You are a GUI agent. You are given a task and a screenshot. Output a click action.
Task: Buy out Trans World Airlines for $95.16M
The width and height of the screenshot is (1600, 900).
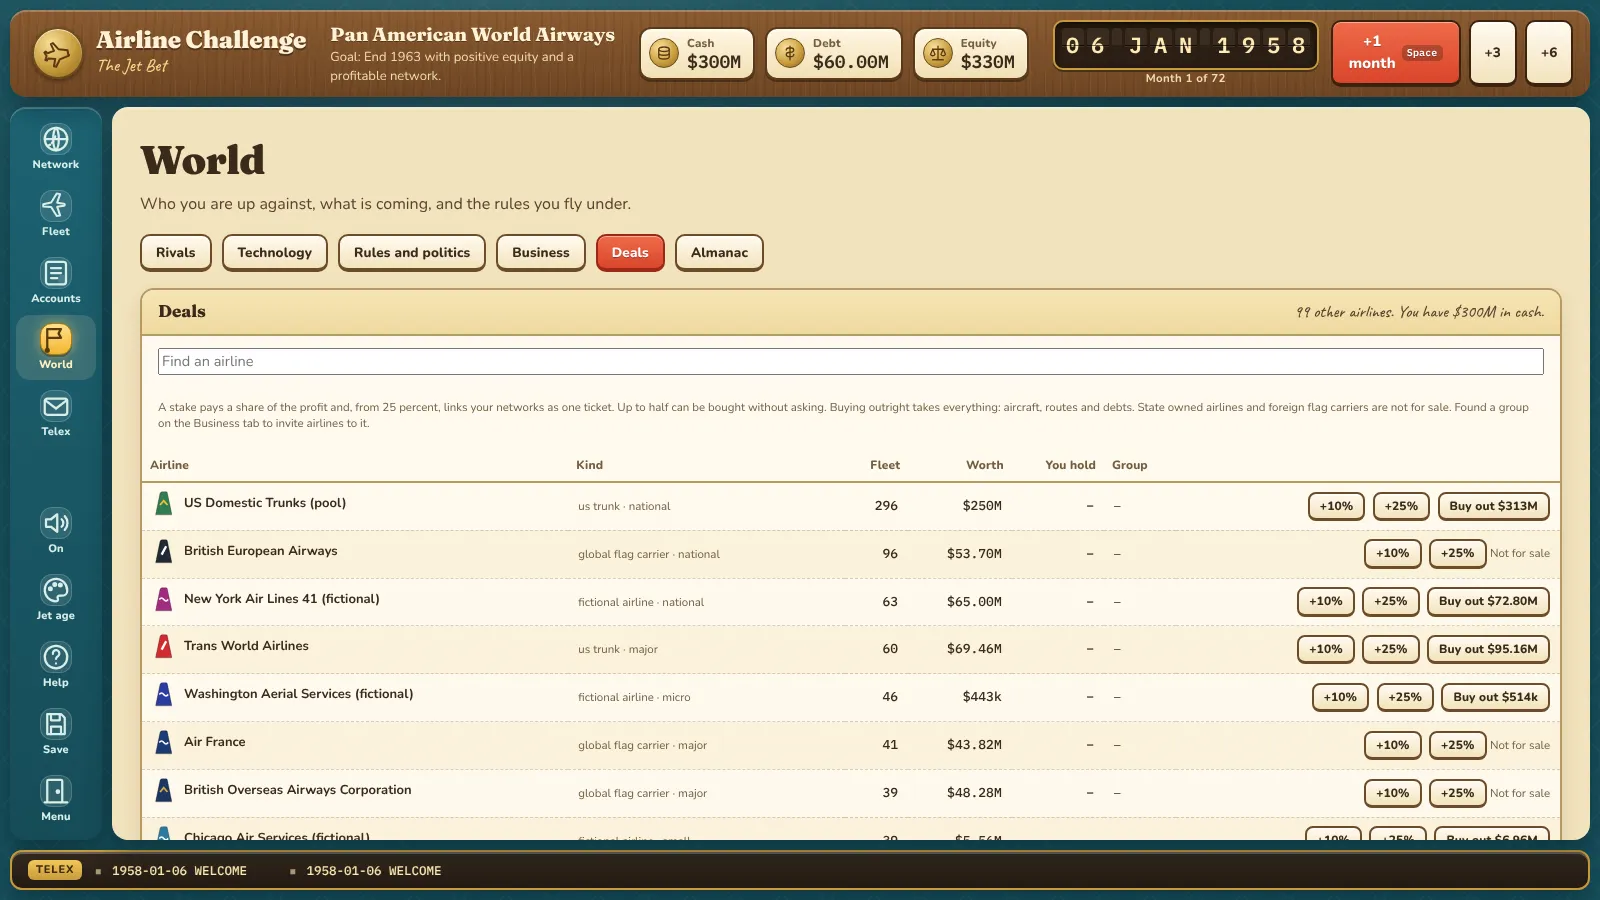(1488, 649)
